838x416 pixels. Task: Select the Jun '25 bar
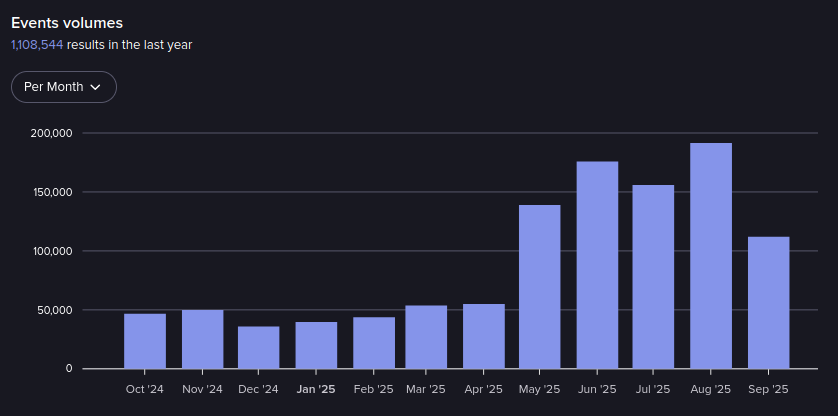[x=597, y=265]
